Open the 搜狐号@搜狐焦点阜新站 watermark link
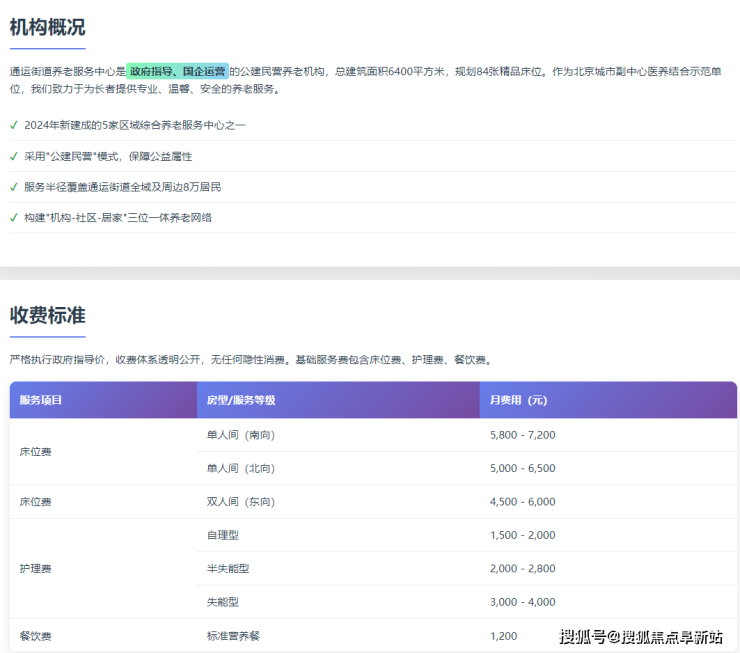The width and height of the screenshot is (740, 653). point(640,637)
